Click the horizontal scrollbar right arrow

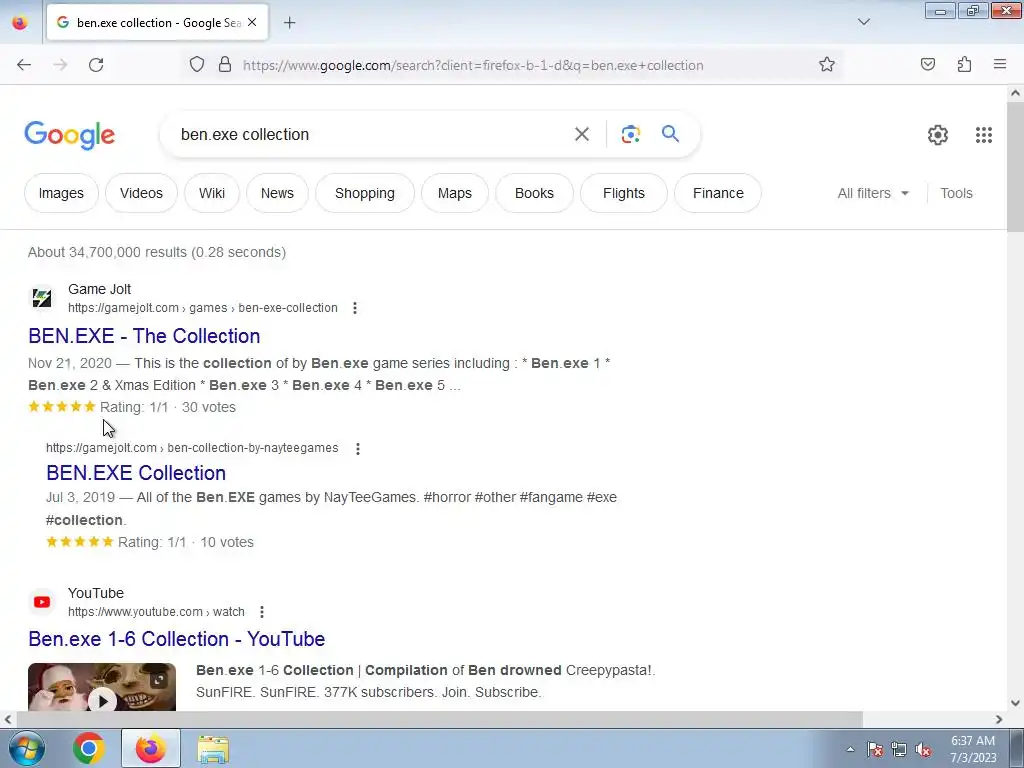tap(999, 719)
